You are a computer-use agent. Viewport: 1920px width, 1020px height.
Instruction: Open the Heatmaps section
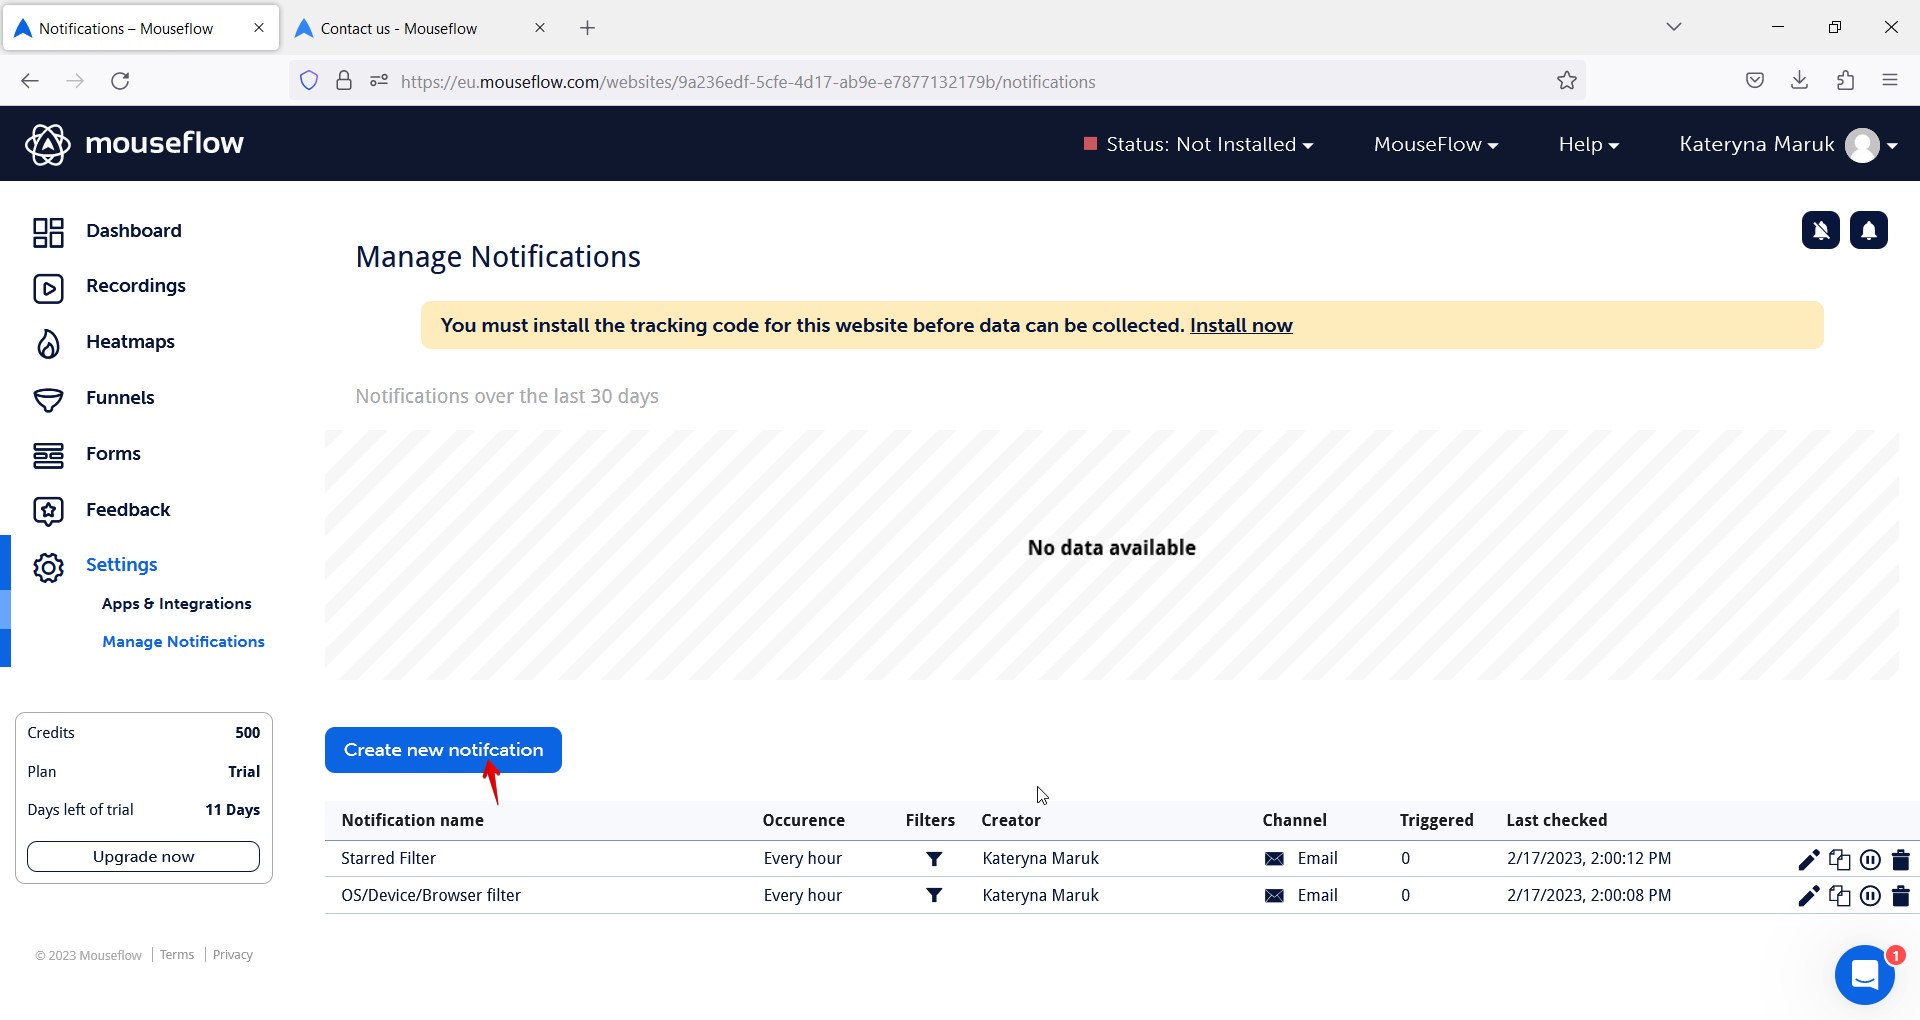click(x=103, y=343)
